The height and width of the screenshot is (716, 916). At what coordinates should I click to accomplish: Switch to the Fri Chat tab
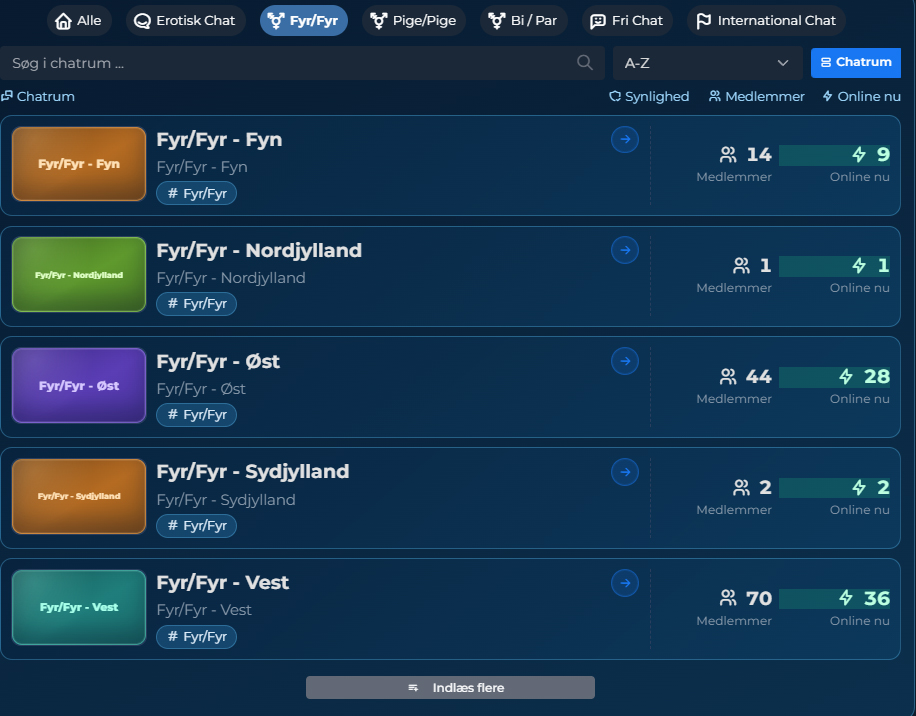pyautogui.click(x=626, y=20)
